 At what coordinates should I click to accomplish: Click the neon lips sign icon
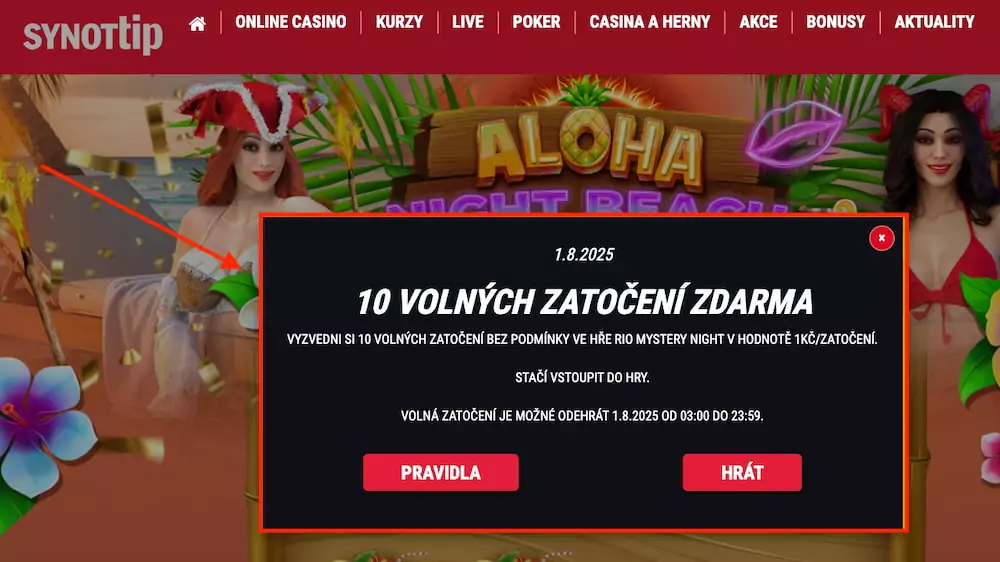coord(794,134)
